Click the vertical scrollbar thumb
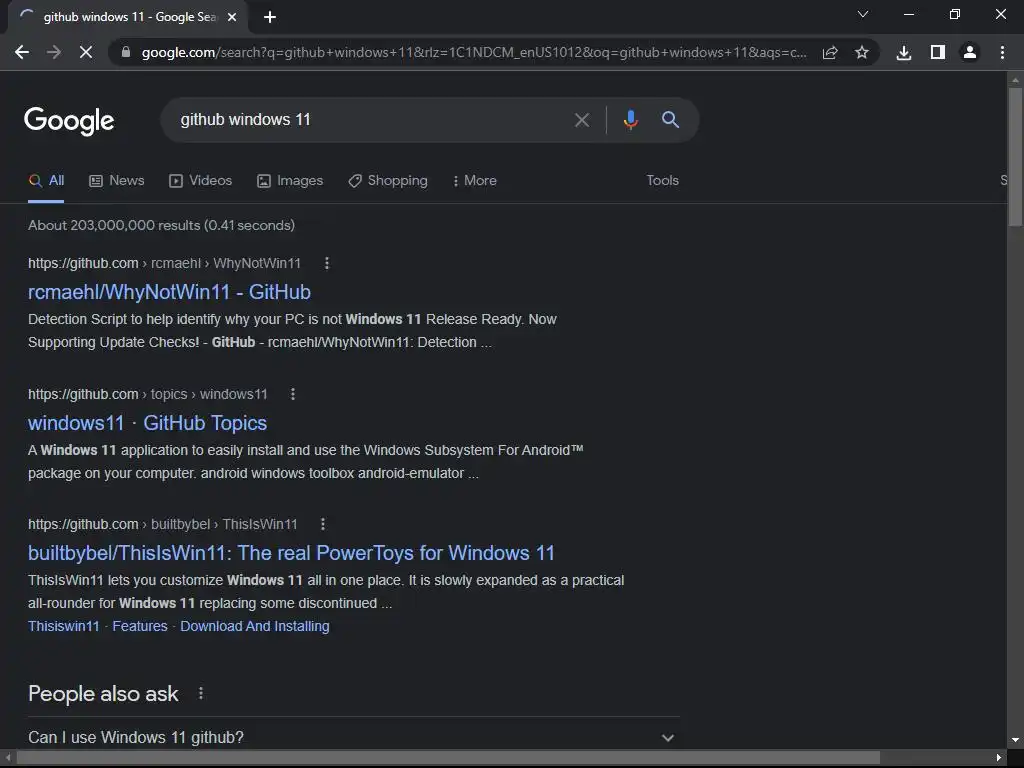Screen dimensions: 1024x768 tap(1015, 157)
